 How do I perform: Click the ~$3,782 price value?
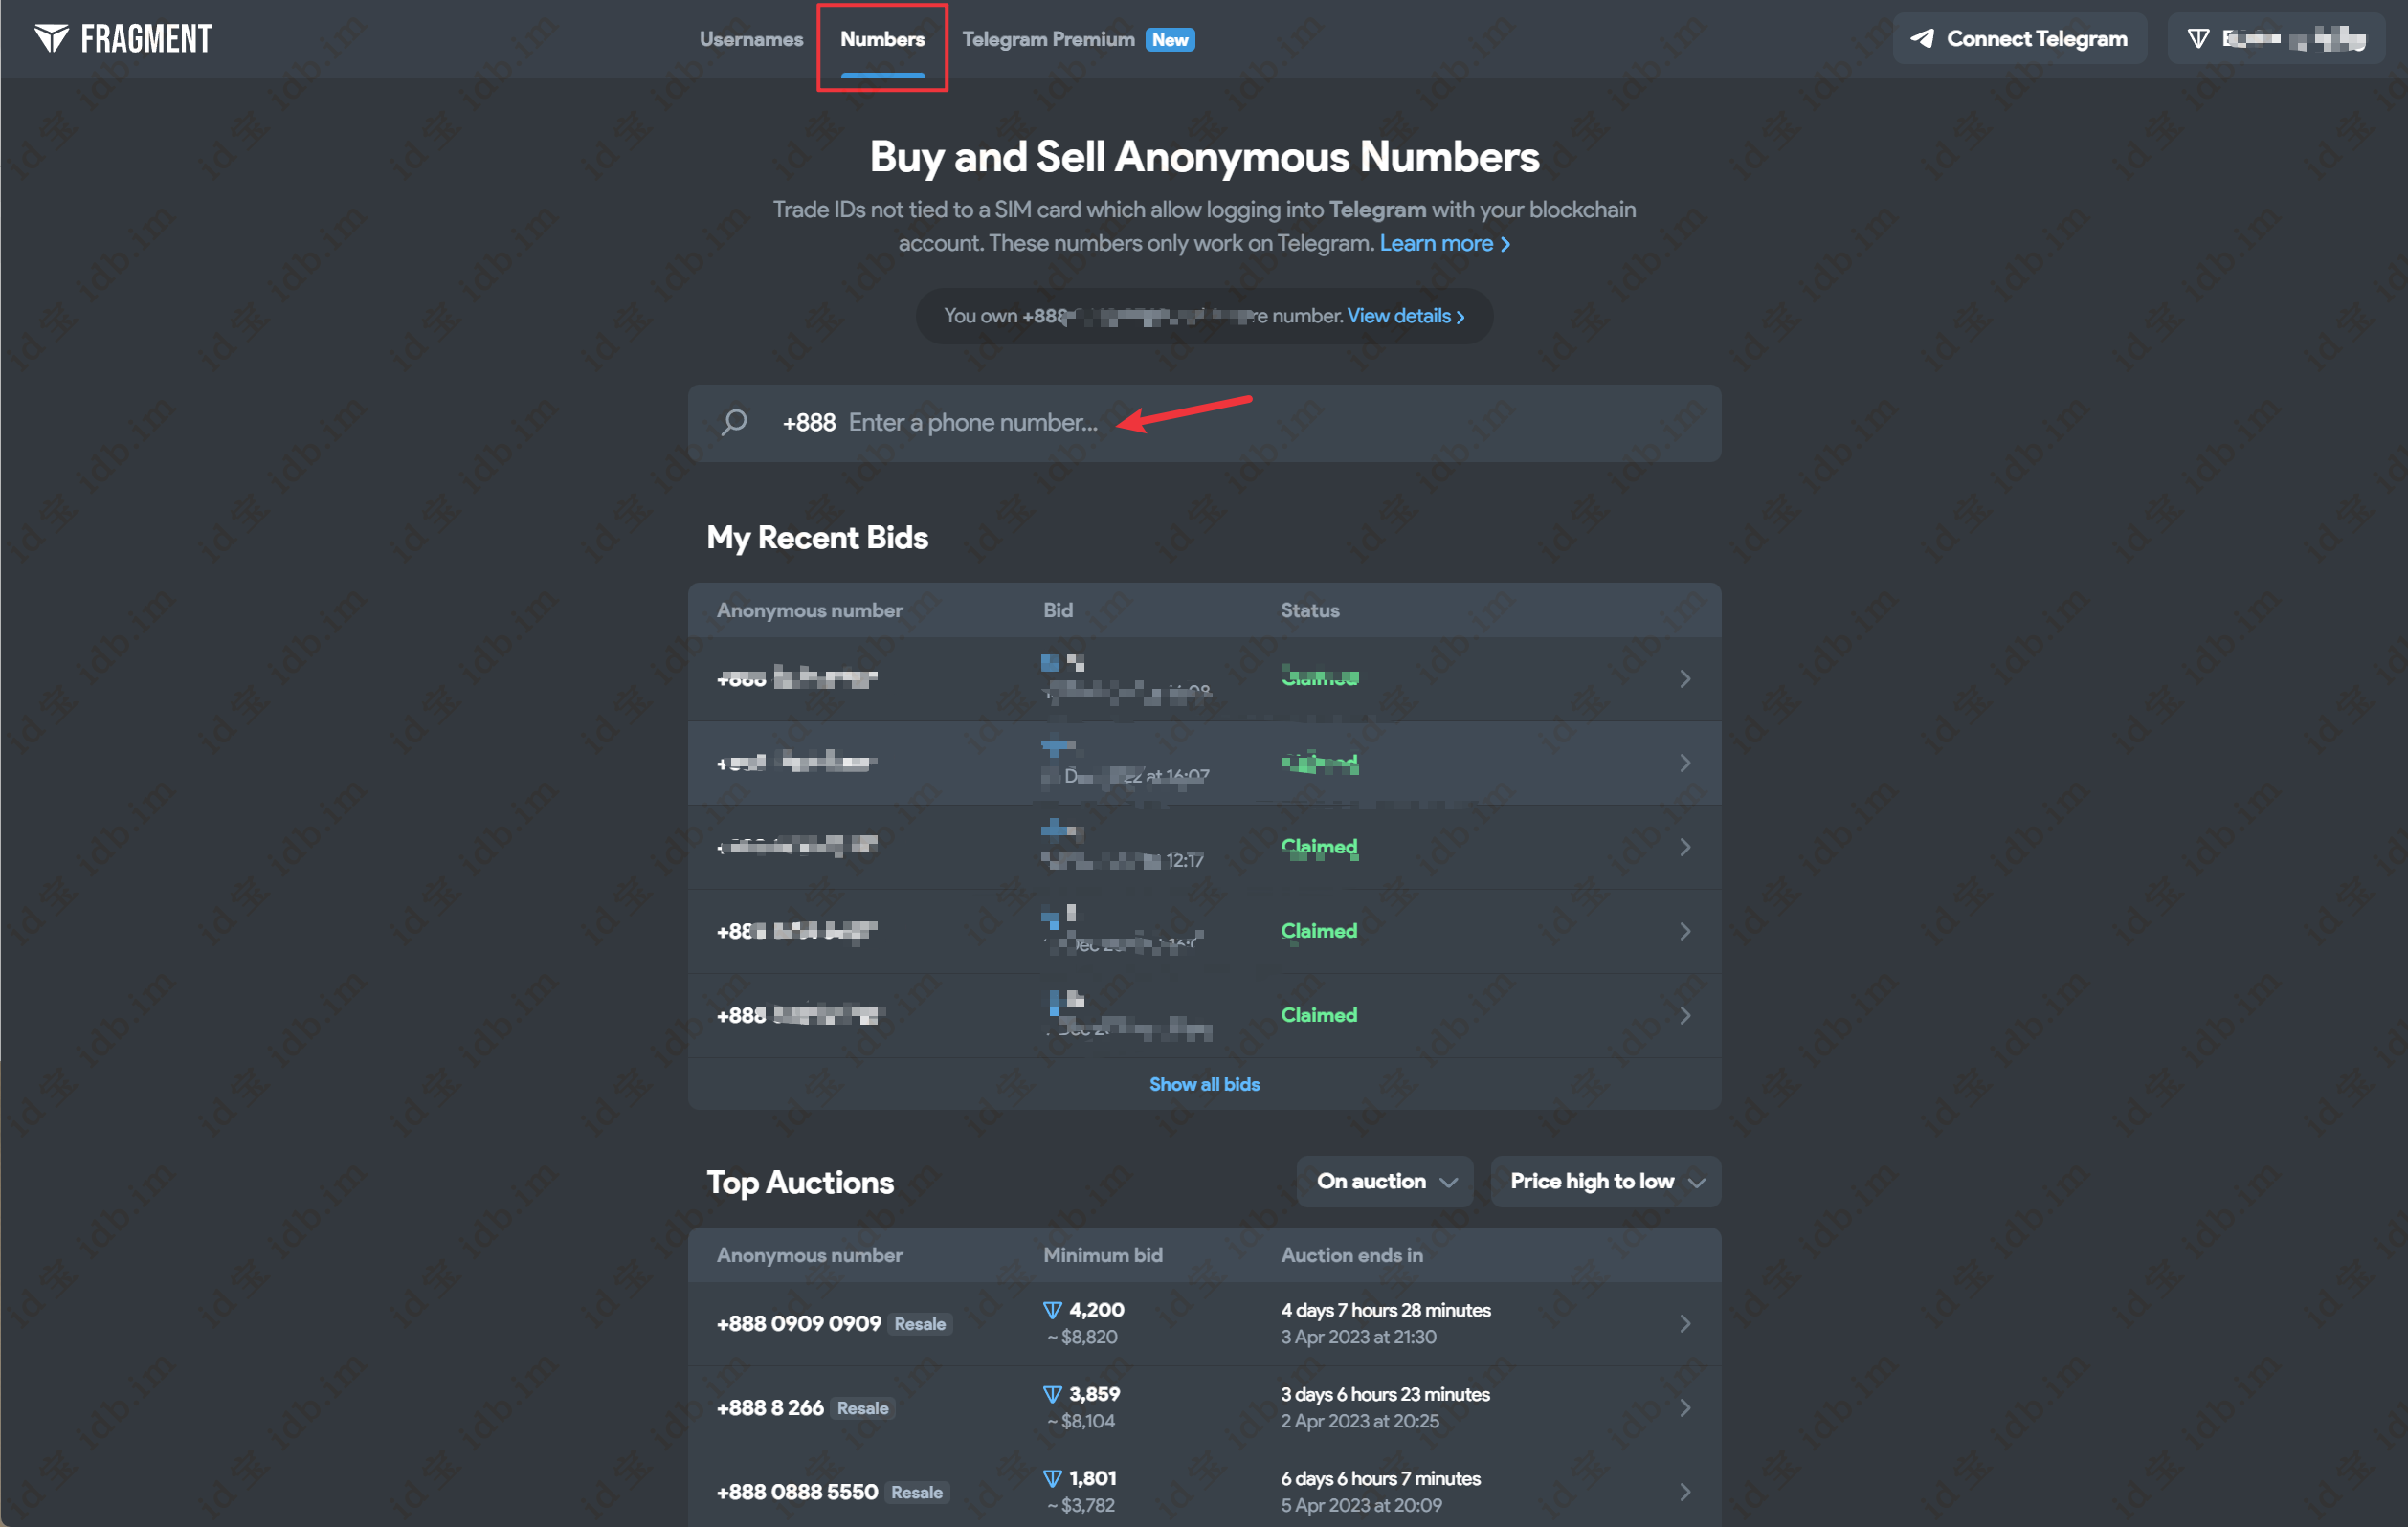coord(1080,1505)
